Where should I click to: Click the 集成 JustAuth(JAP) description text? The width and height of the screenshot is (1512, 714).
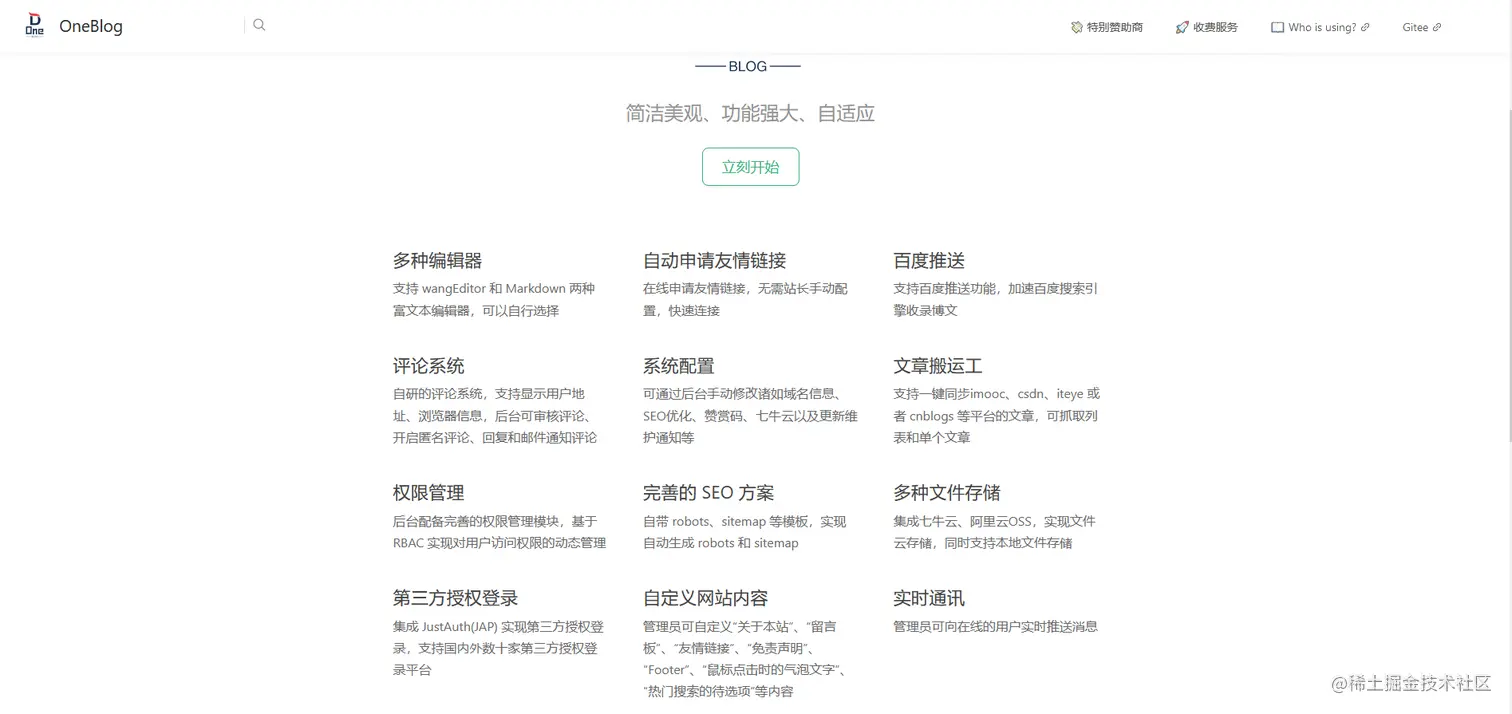498,648
